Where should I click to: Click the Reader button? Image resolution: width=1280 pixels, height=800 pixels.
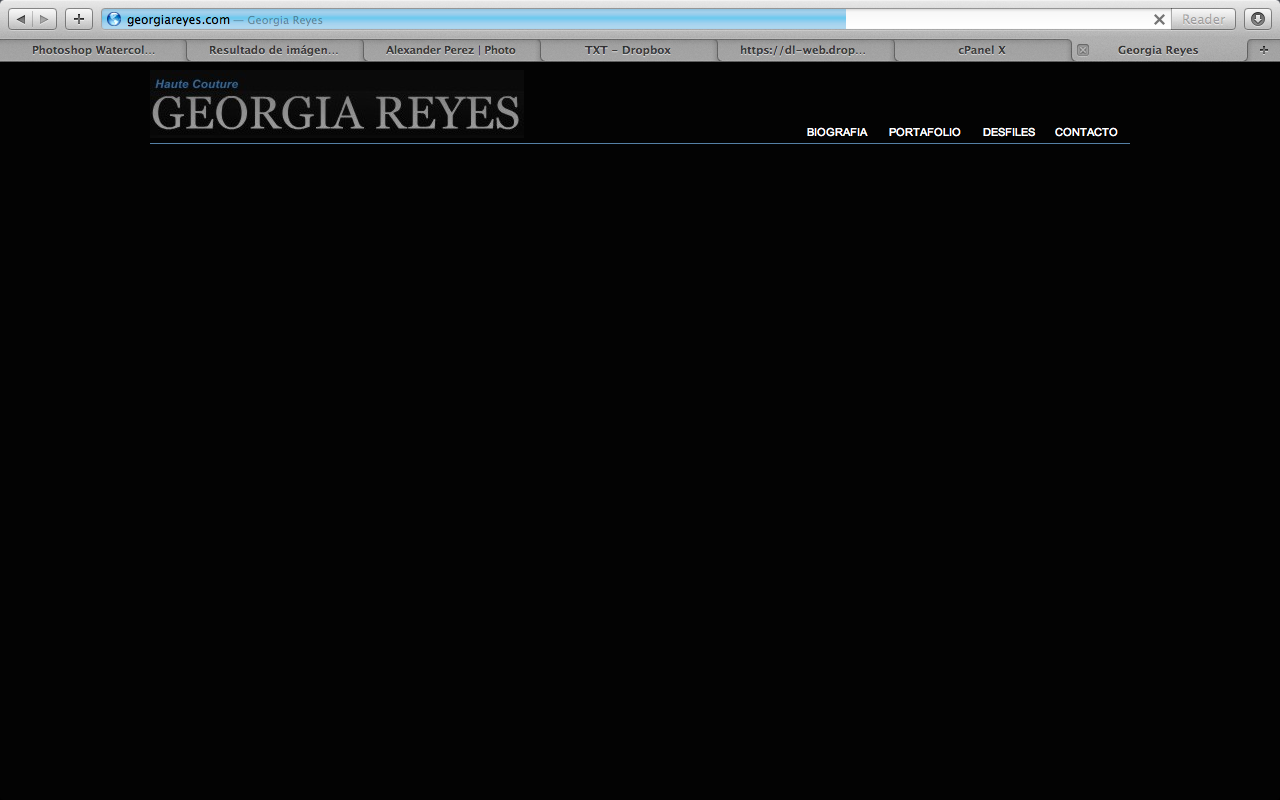[1203, 19]
